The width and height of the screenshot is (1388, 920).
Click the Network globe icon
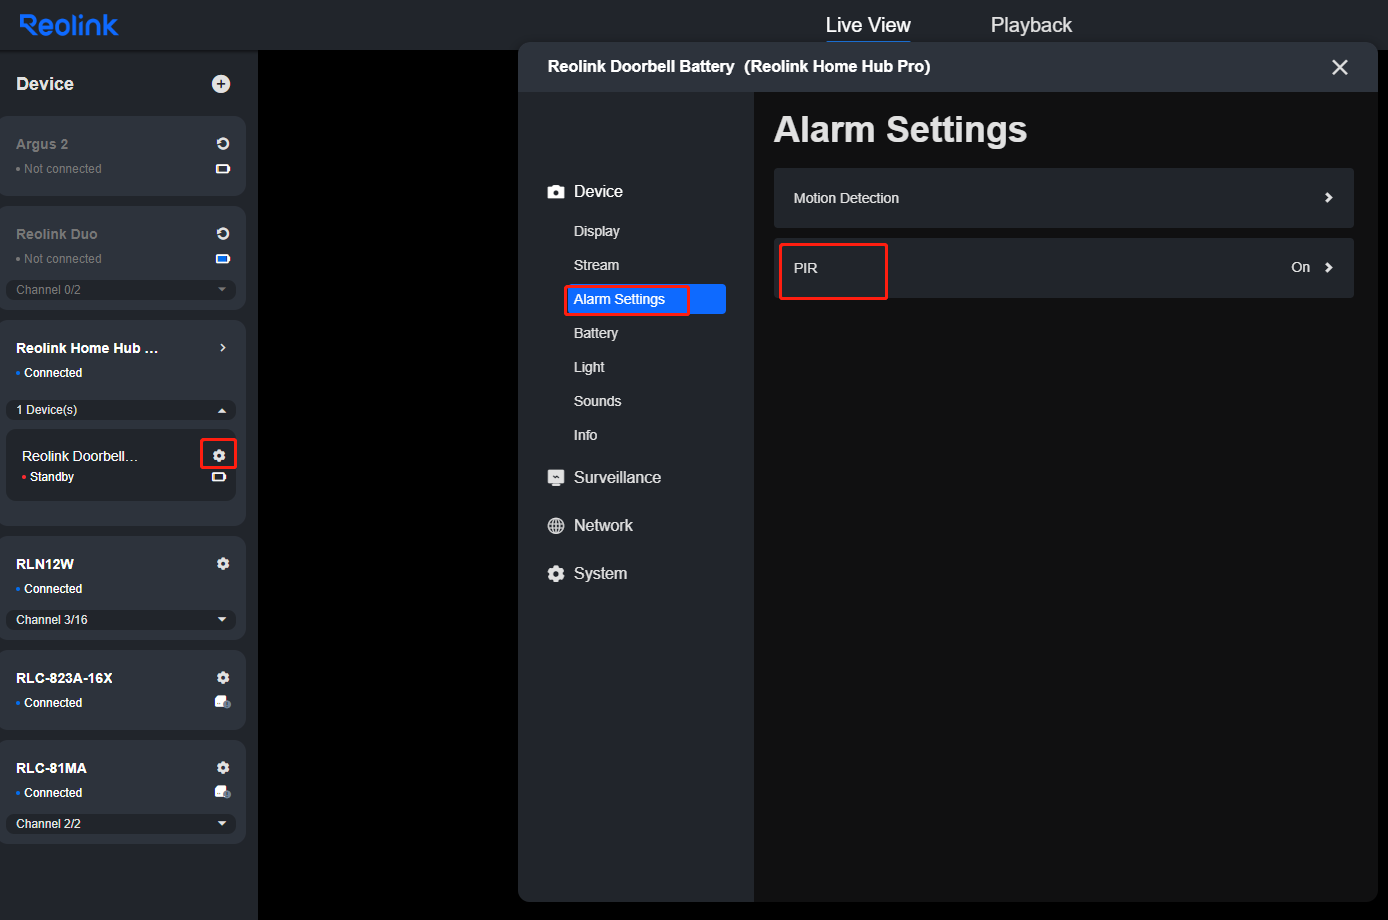click(x=556, y=526)
